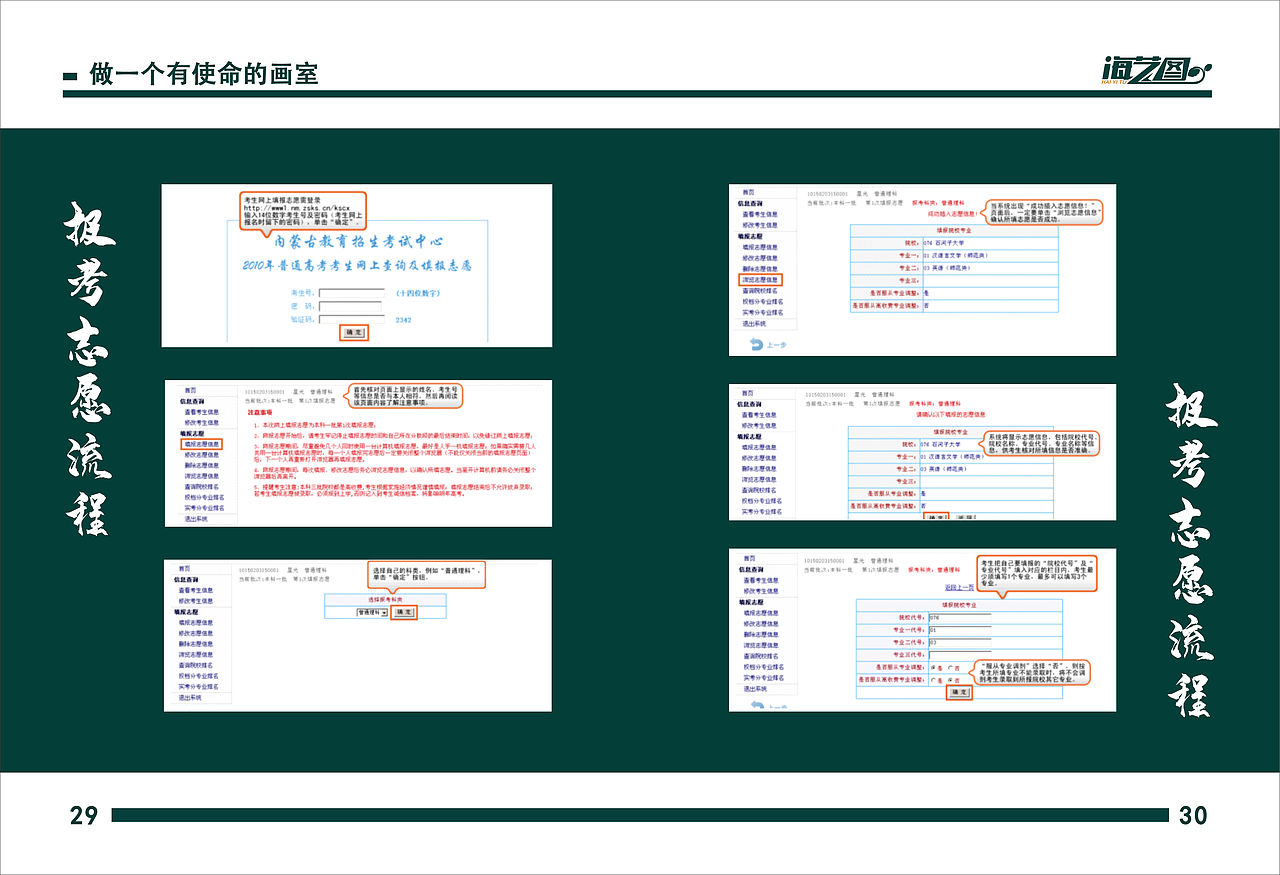Image resolution: width=1280 pixels, height=875 pixels.
Task: Click the captcha number 2342
Action: coord(403,320)
